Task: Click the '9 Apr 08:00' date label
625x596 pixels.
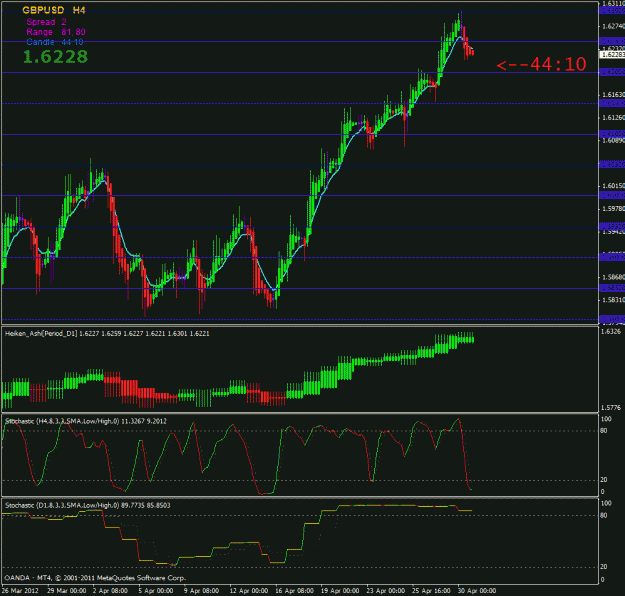Action: click(201, 590)
